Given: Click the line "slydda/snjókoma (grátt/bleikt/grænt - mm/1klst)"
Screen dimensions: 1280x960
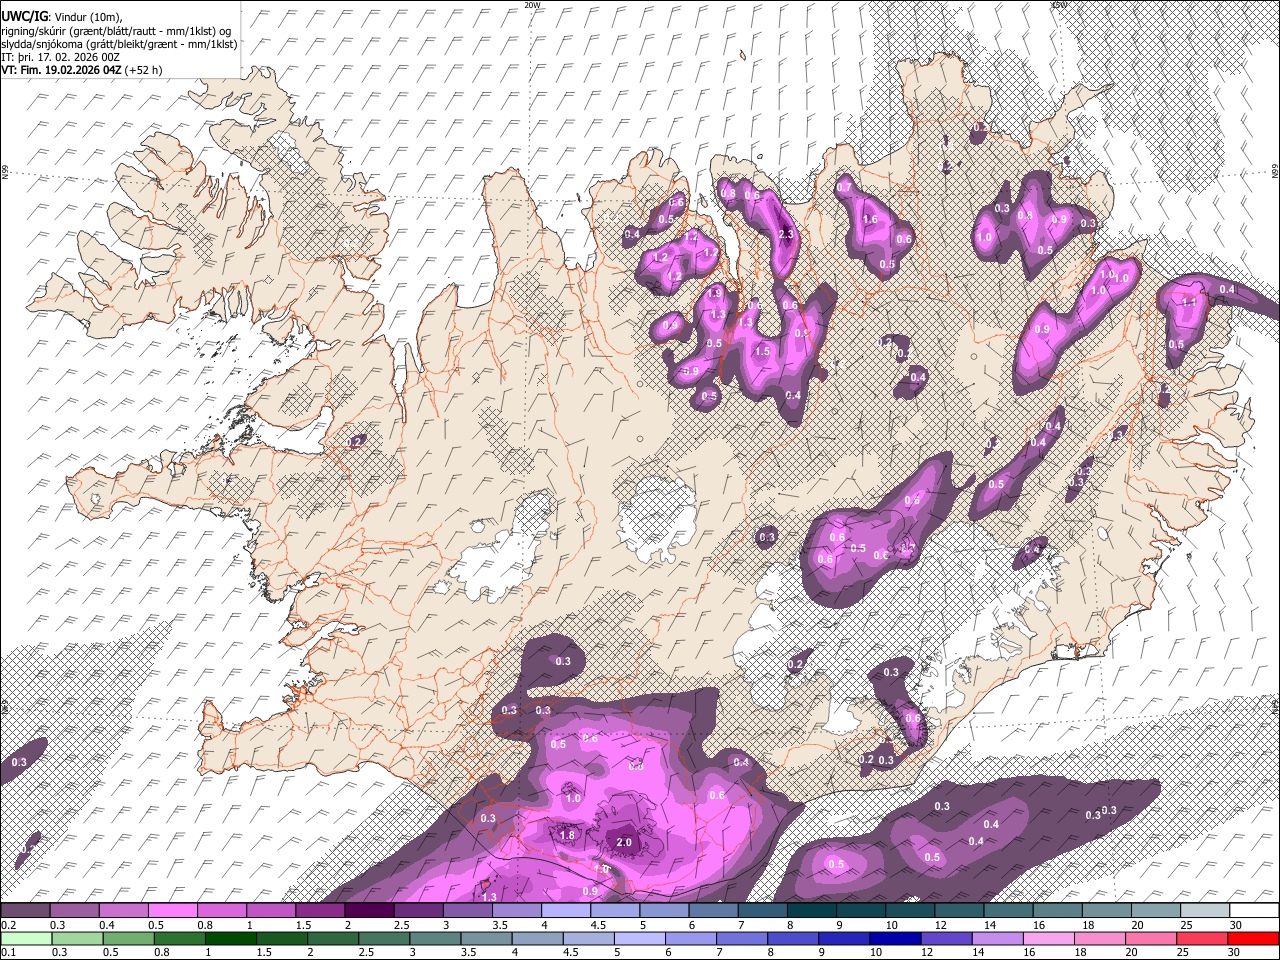Looking at the screenshot, I should 119,43.
